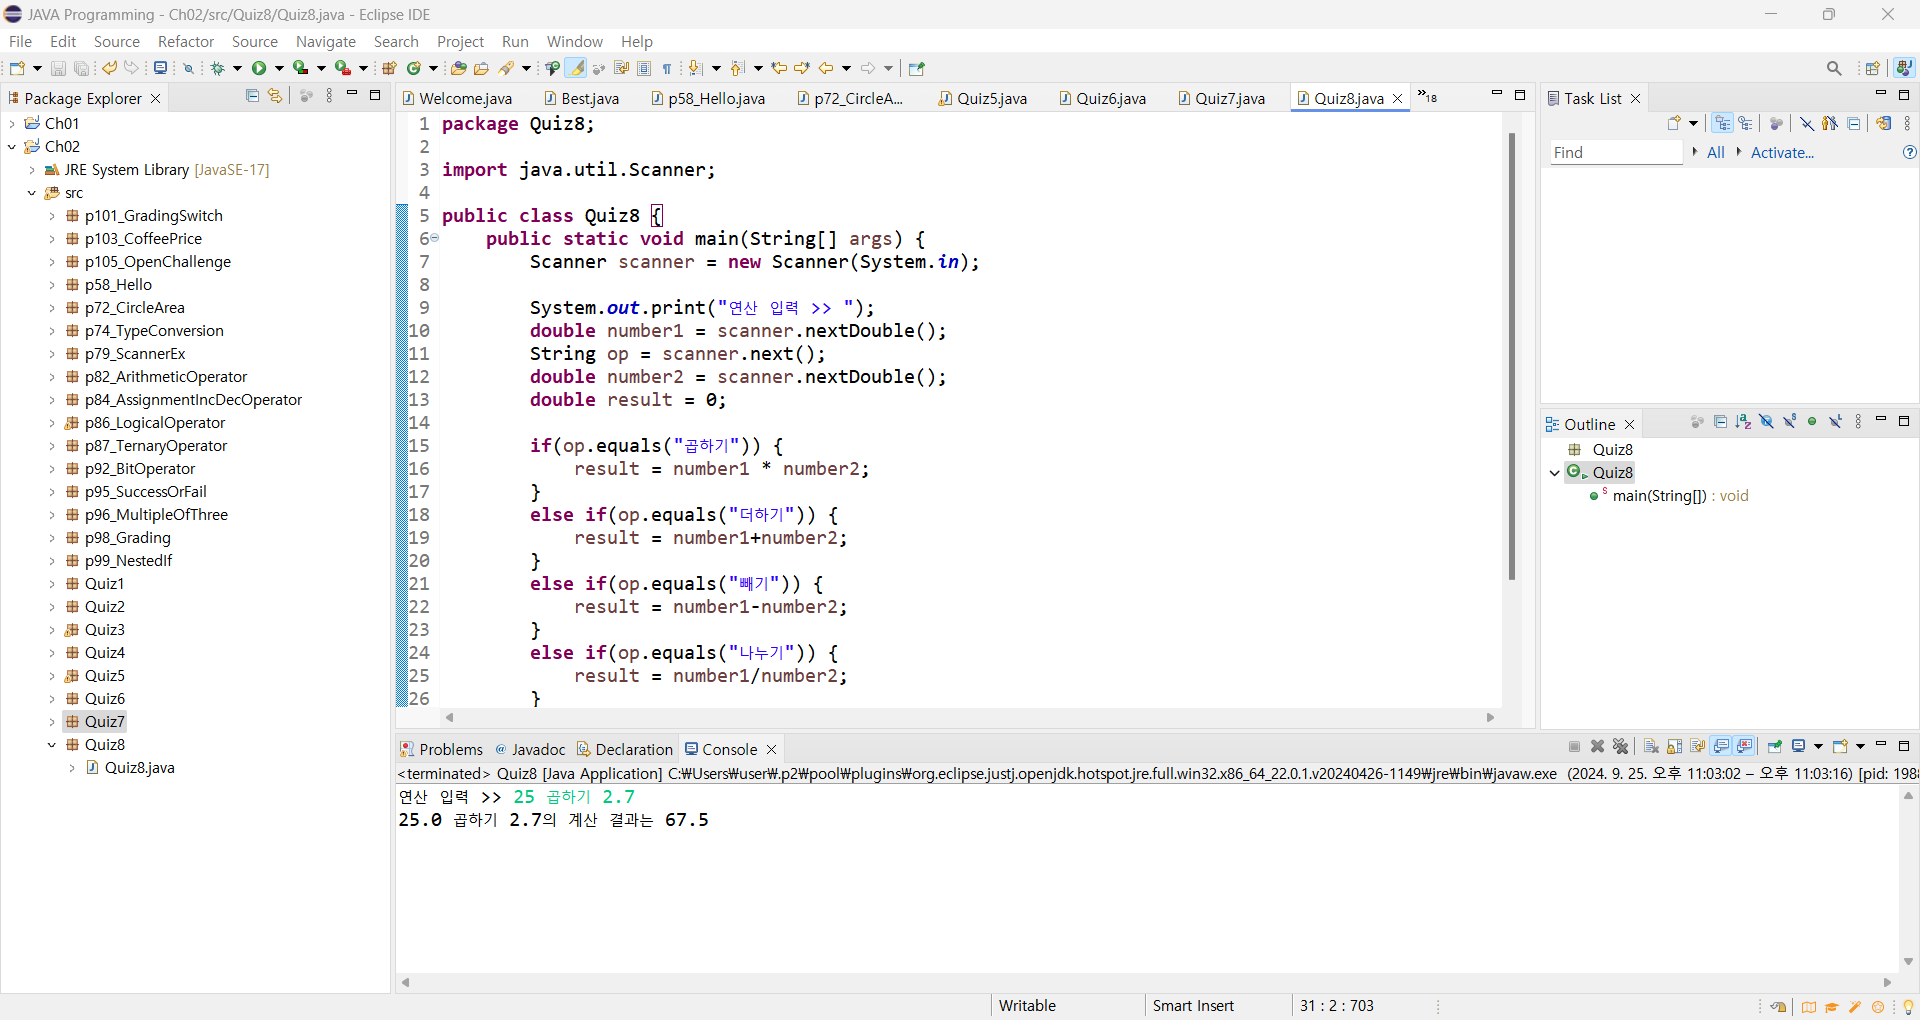Collapse All in Package Explorer

click(252, 96)
